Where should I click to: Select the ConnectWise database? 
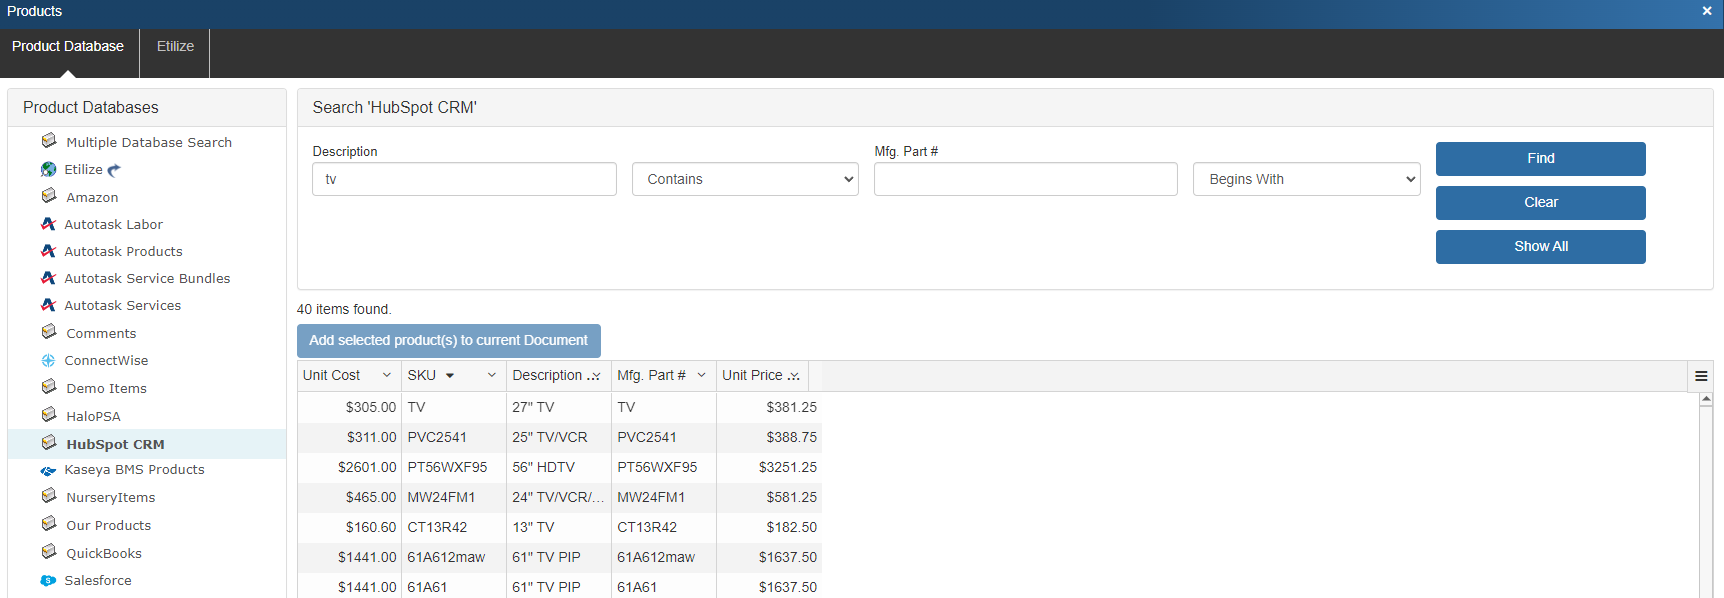click(x=106, y=360)
